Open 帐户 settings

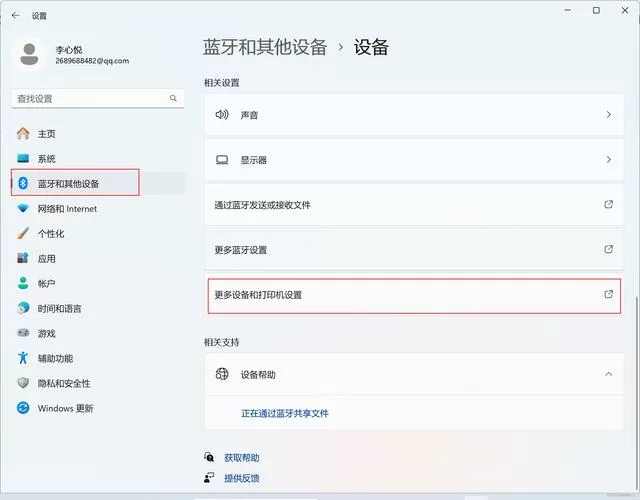(98, 284)
